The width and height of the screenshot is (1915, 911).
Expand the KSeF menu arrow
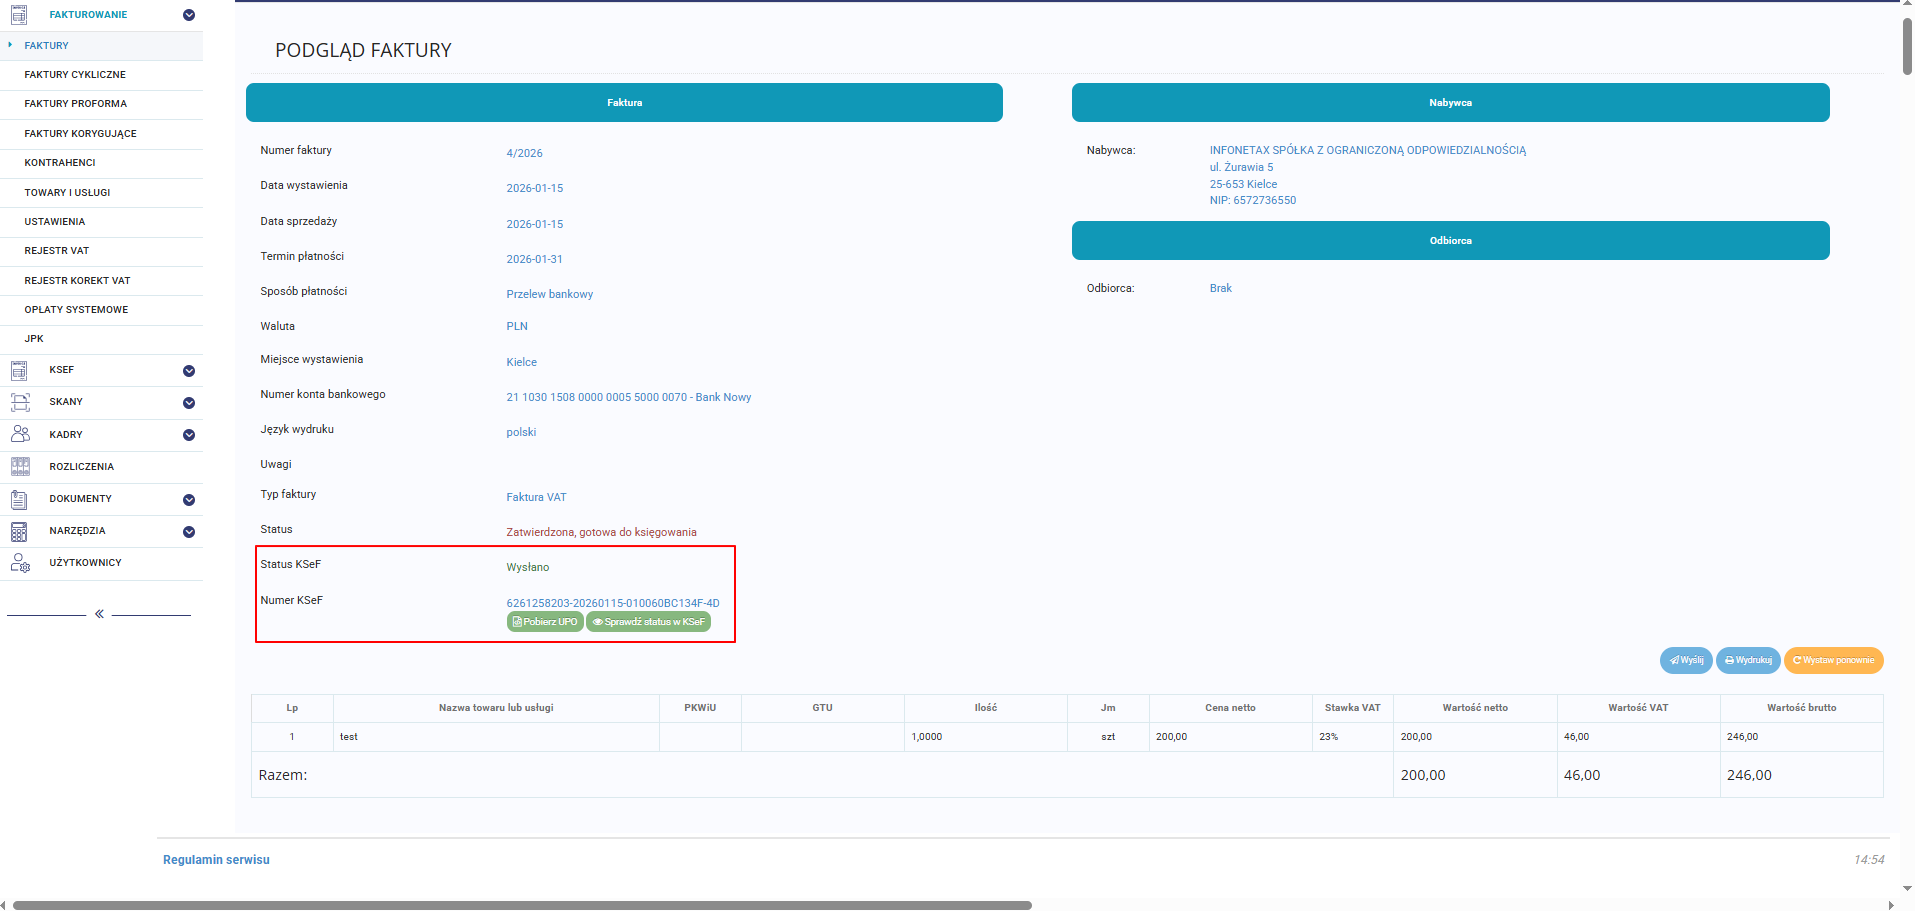pyautogui.click(x=189, y=371)
